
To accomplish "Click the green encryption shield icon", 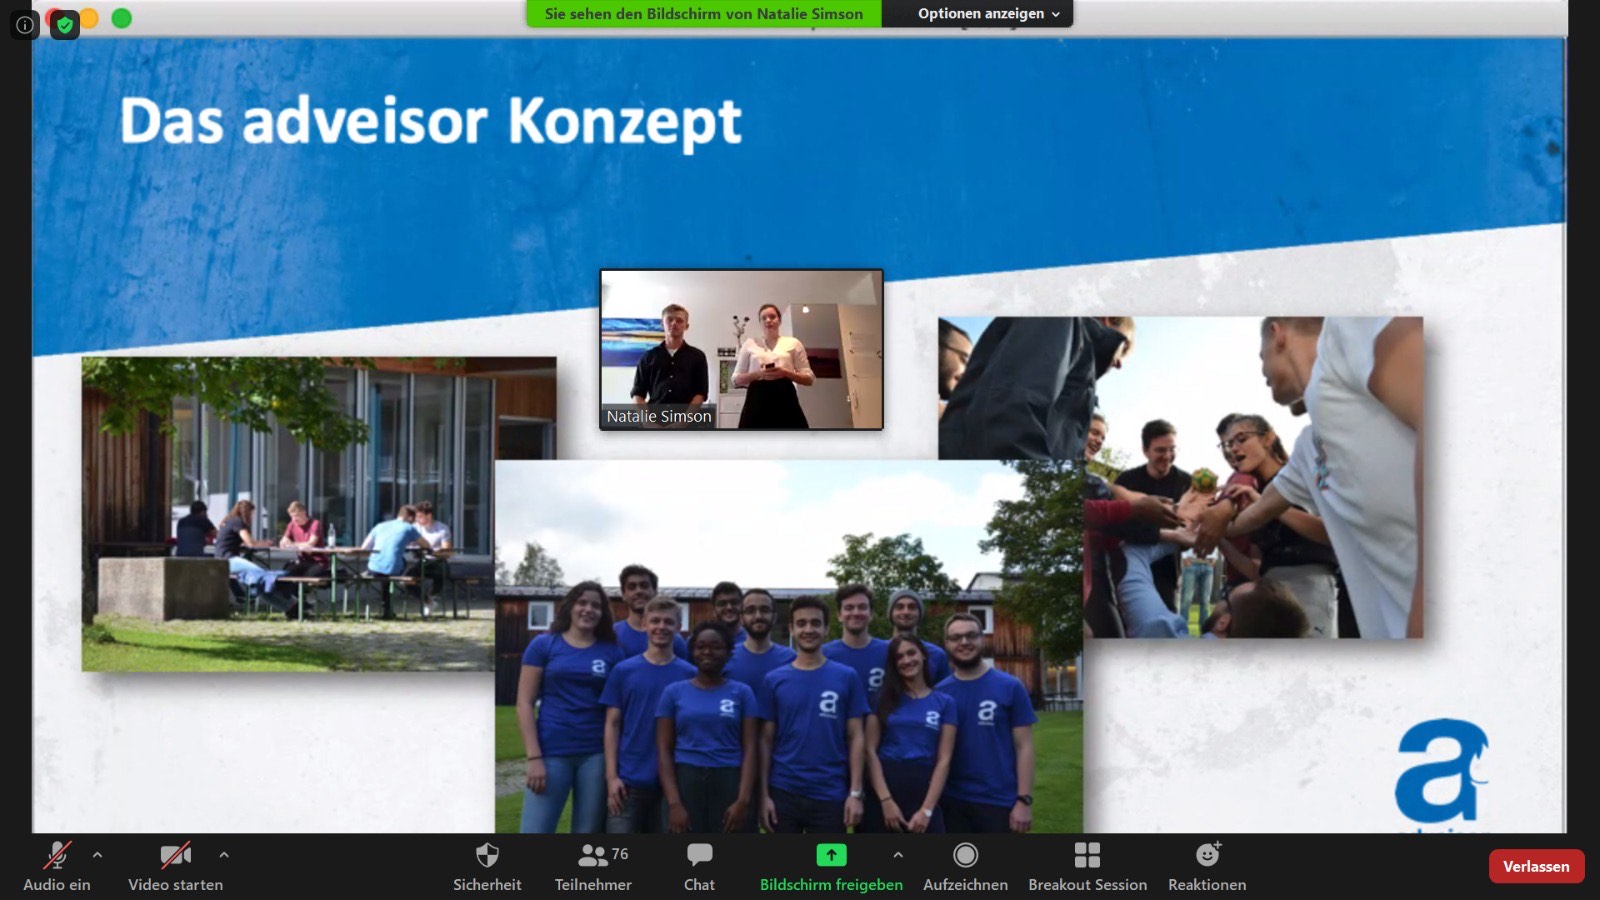I will point(65,25).
